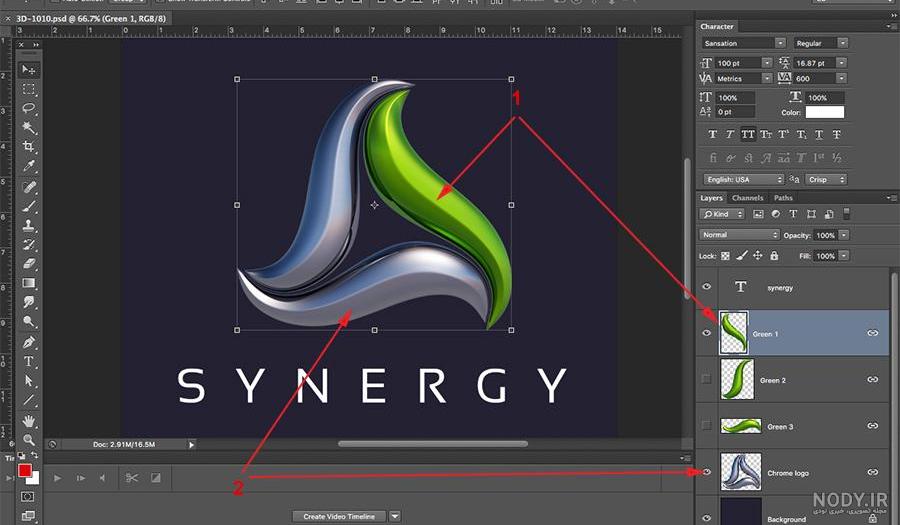Viewport: 900px width, 525px height.
Task: Hide the synergy text layer
Action: pos(707,286)
